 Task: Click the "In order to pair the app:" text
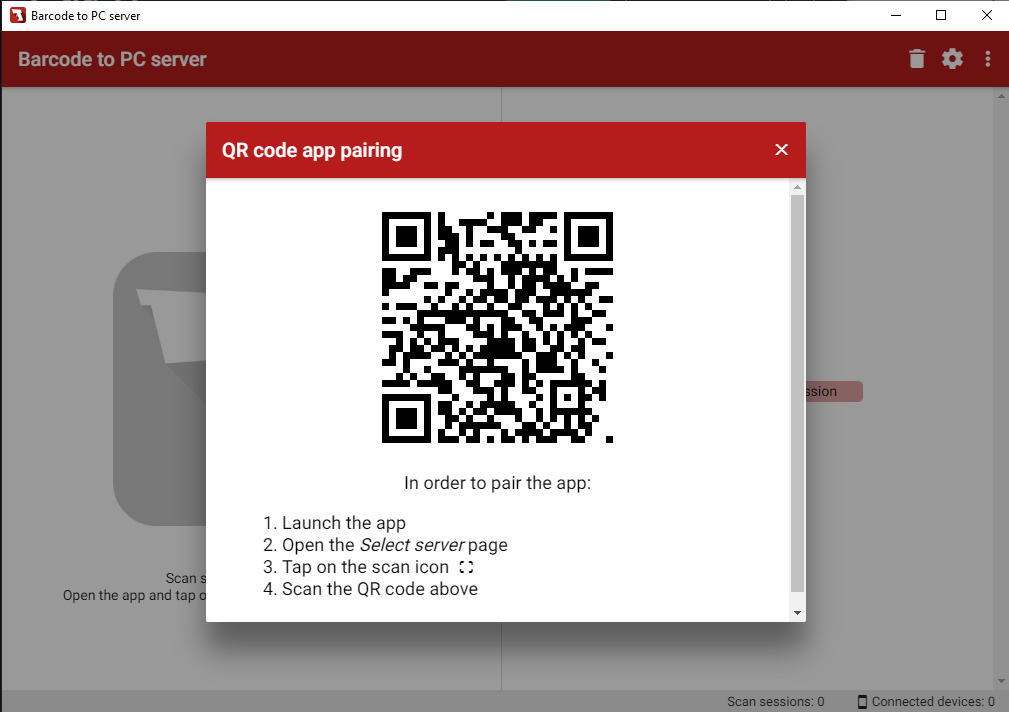[497, 483]
